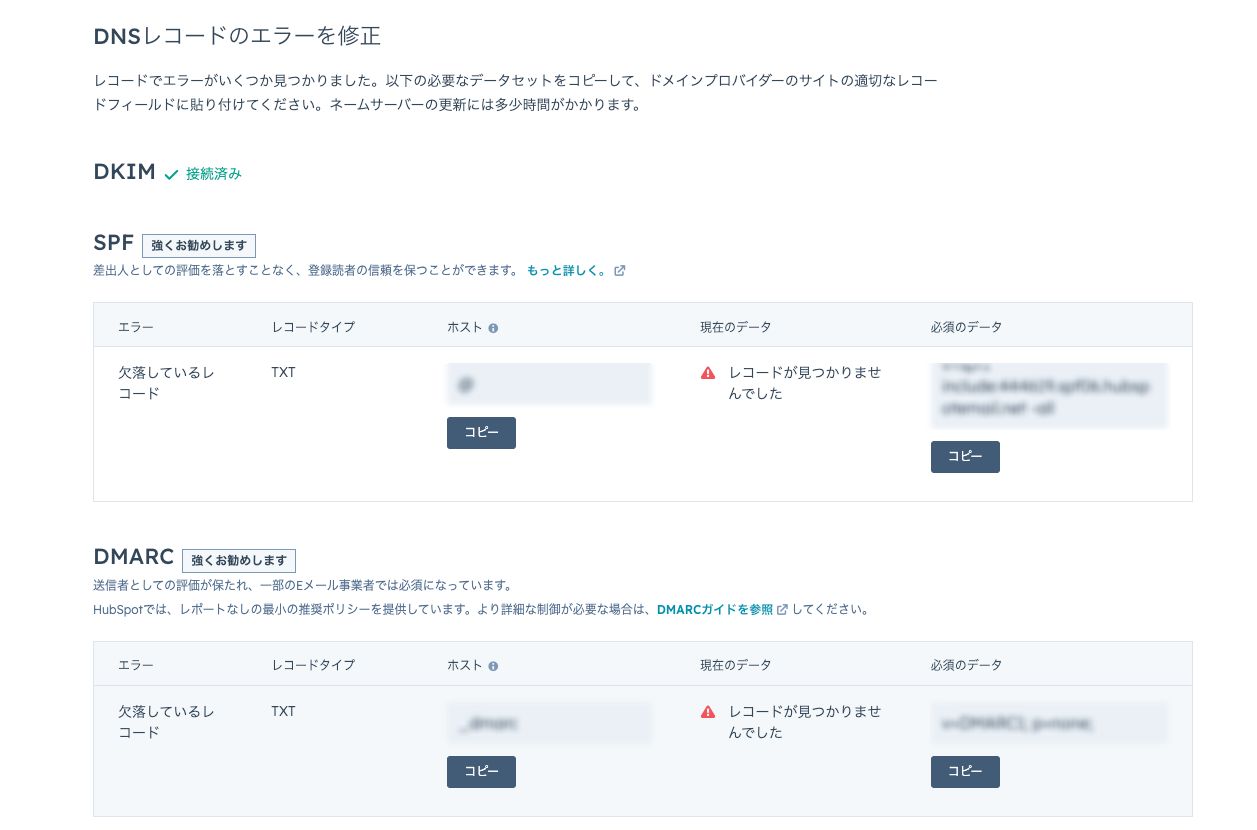Click the DNSレコードのエラーを修正 heading
This screenshot has width=1257, height=830.
tap(237, 37)
